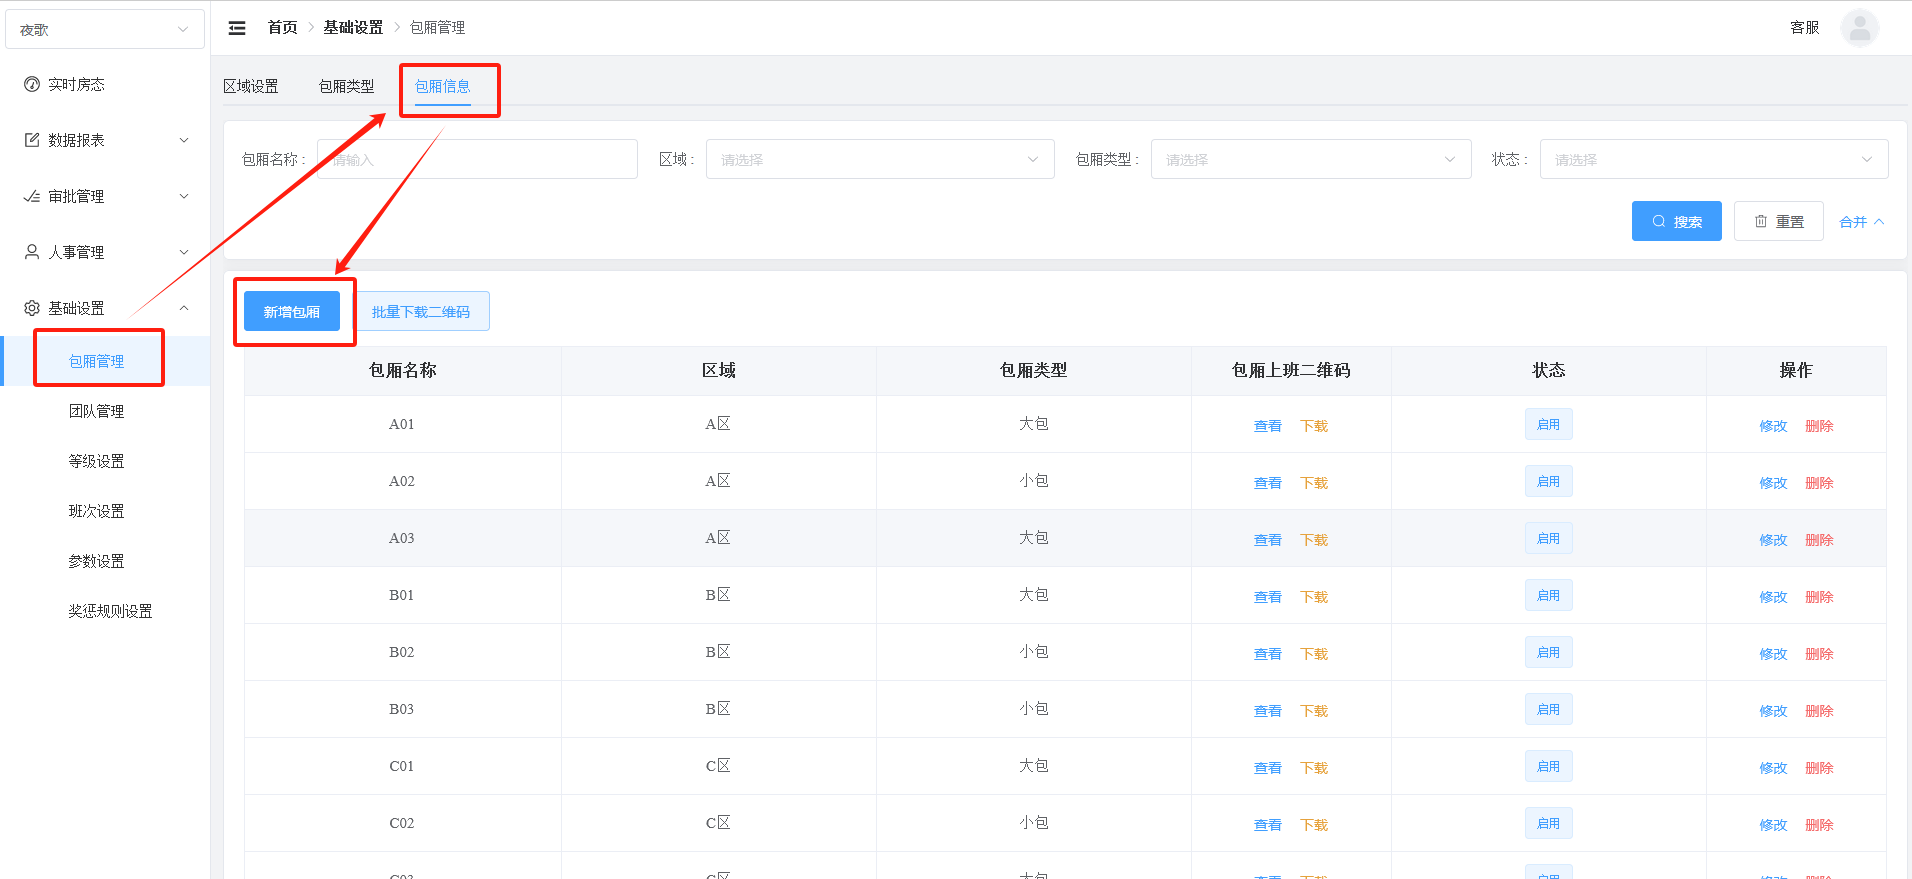Switch to the 区域设置 tab

(x=251, y=86)
